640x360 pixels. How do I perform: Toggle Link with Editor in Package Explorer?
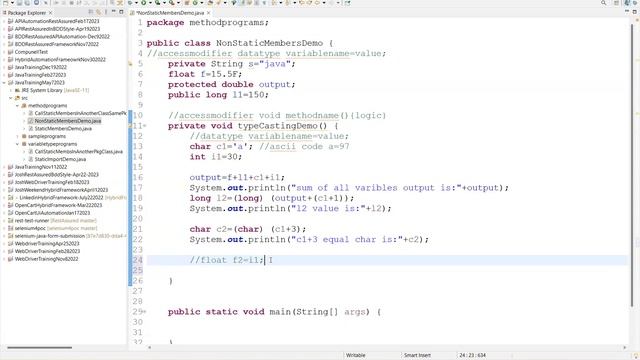[x=98, y=12]
